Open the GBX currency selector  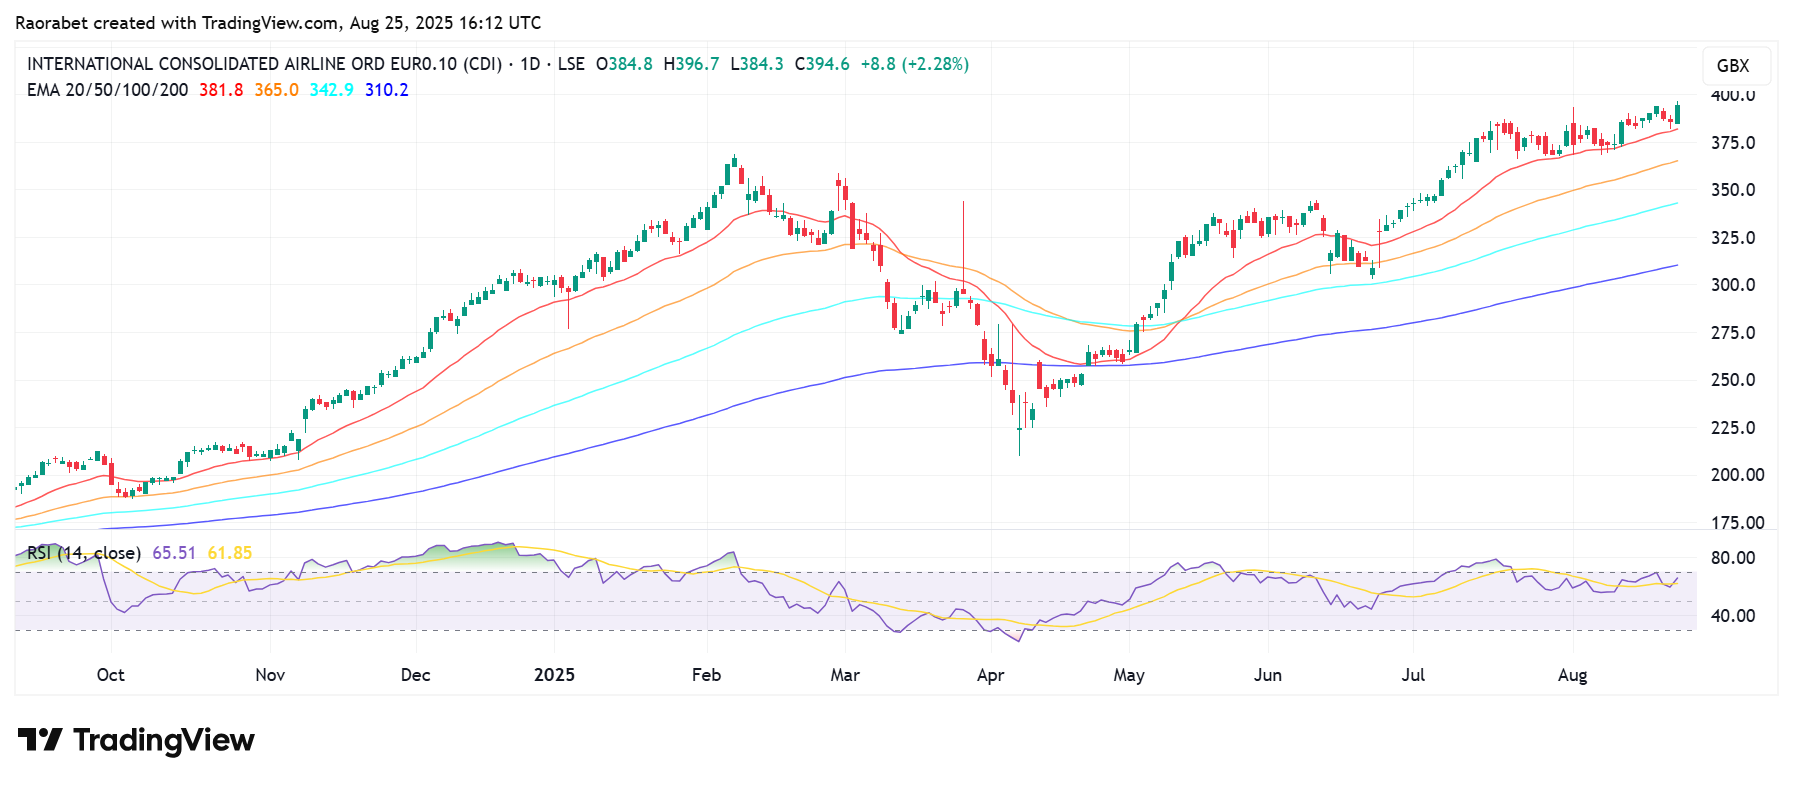pos(1733,66)
